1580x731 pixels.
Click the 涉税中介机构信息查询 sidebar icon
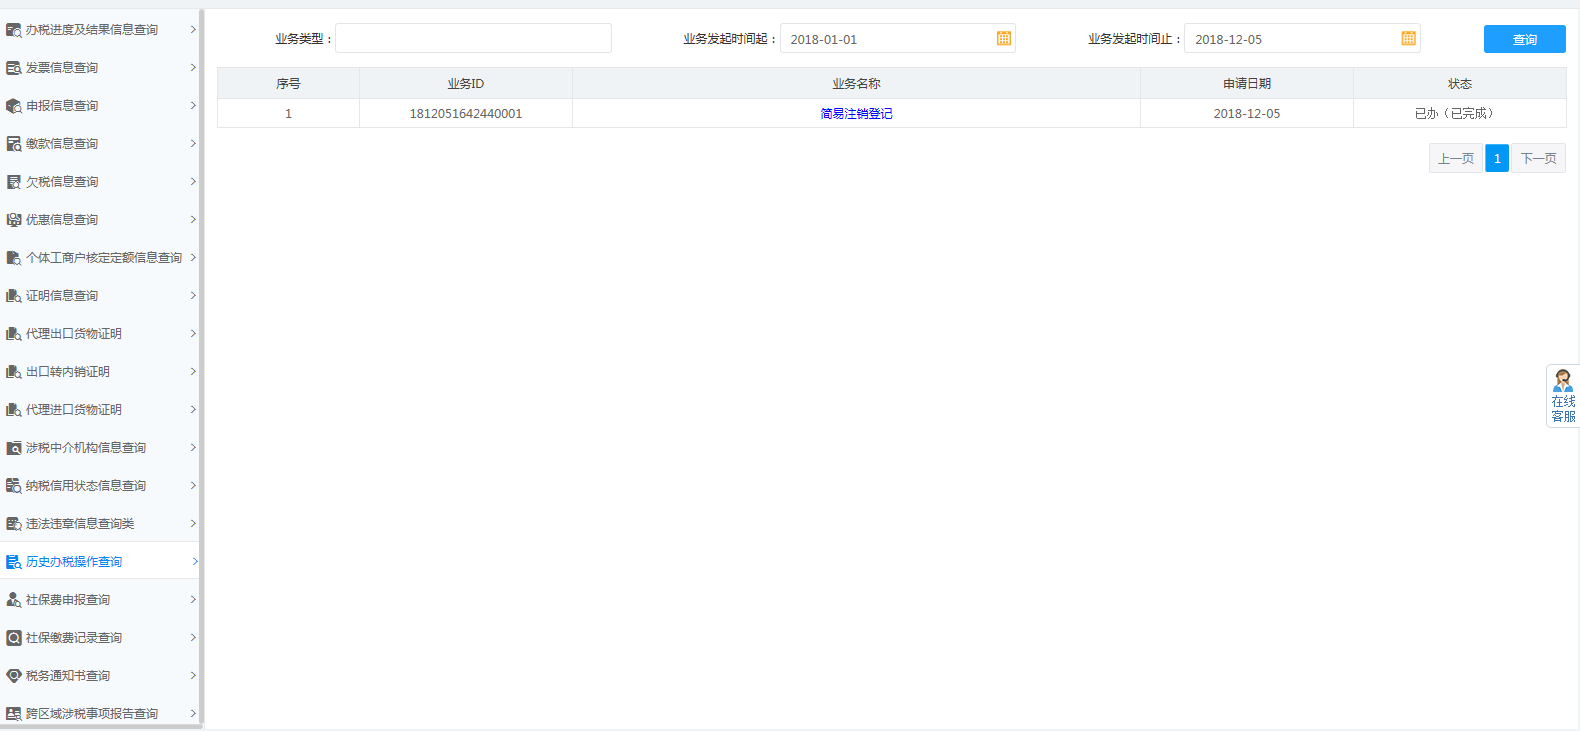tap(14, 448)
